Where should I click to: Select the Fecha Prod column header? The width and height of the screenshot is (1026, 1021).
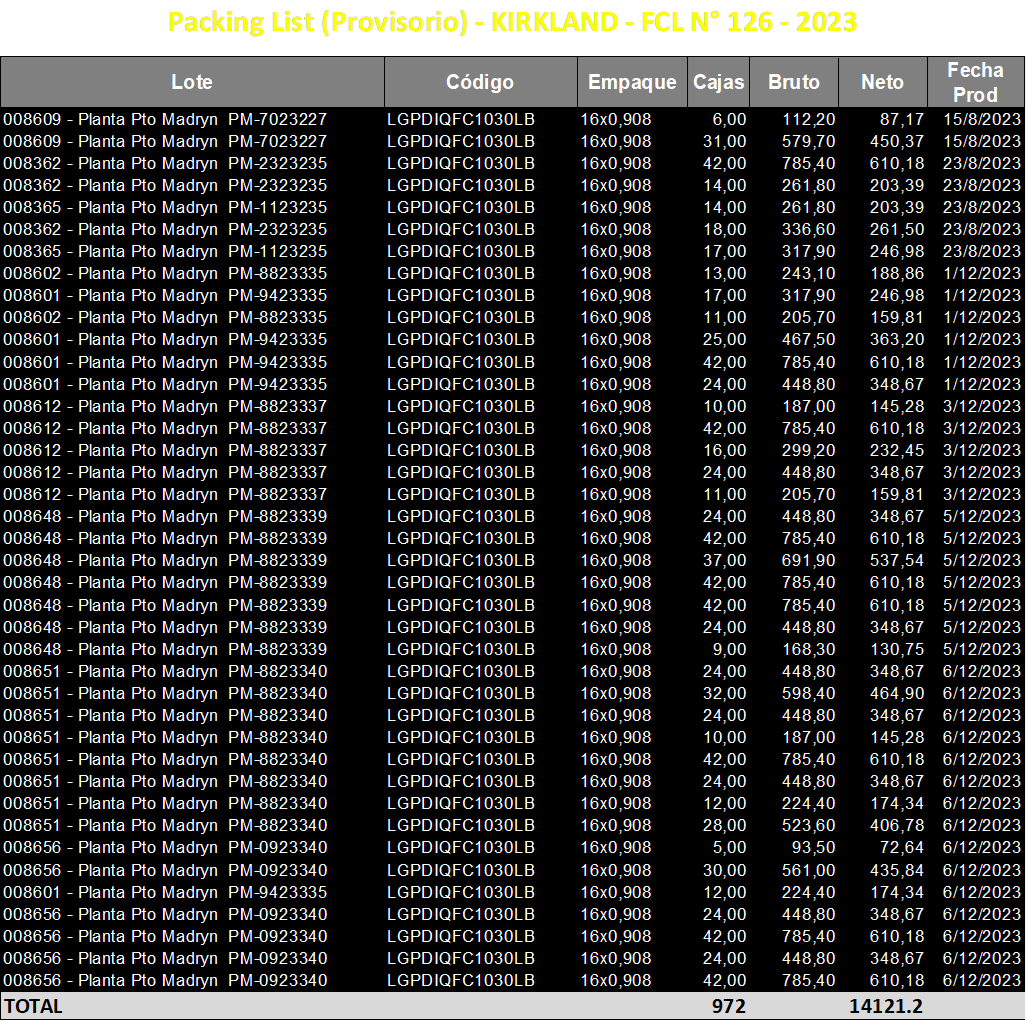coord(976,82)
